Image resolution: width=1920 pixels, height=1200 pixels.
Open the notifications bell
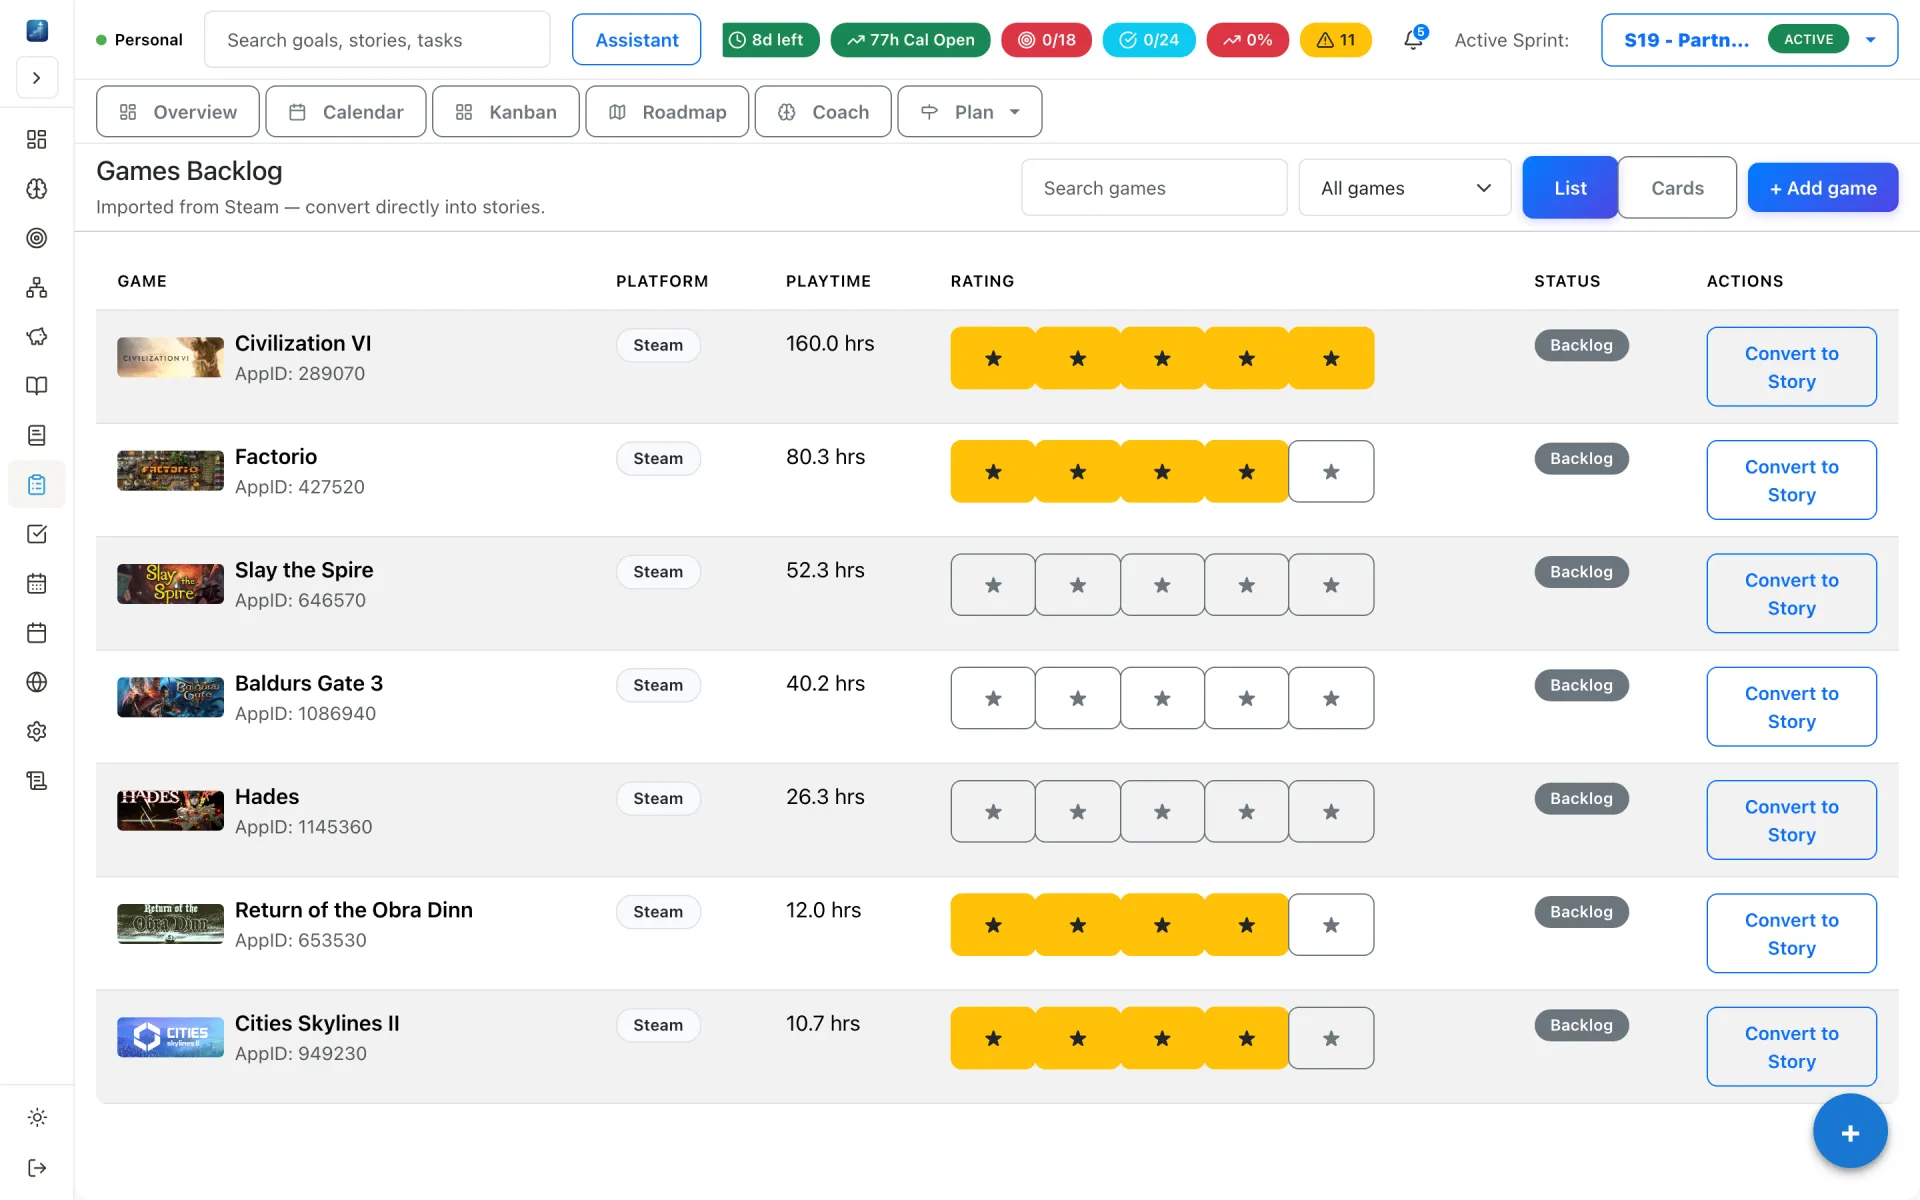(1413, 40)
